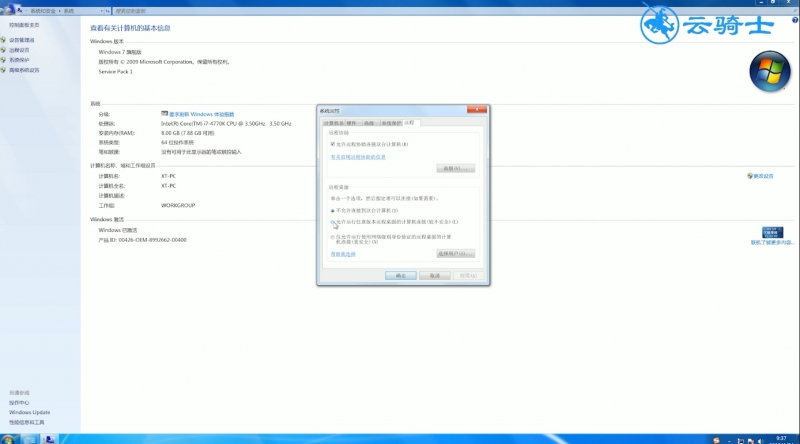Screen dimensions: 800x444
Task: Open 设备管理器 in sidebar
Action: [22, 40]
